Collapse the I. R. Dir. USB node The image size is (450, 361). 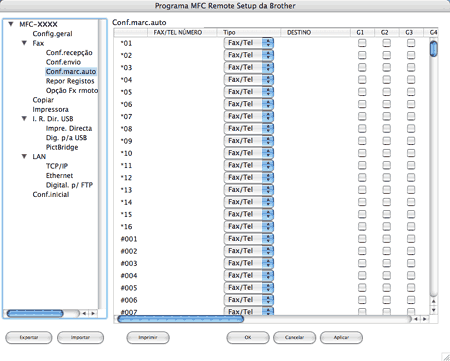[24, 119]
